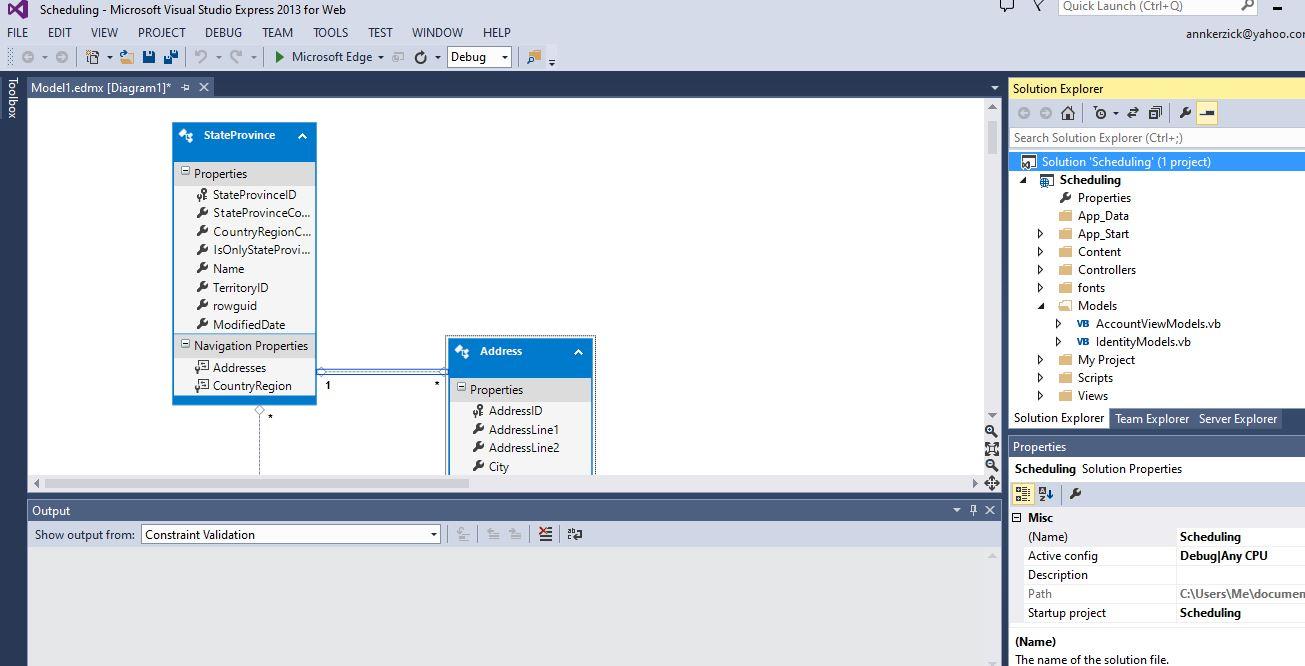The width and height of the screenshot is (1305, 666).
Task: Pin the Output window via its pin icon
Action: click(972, 510)
